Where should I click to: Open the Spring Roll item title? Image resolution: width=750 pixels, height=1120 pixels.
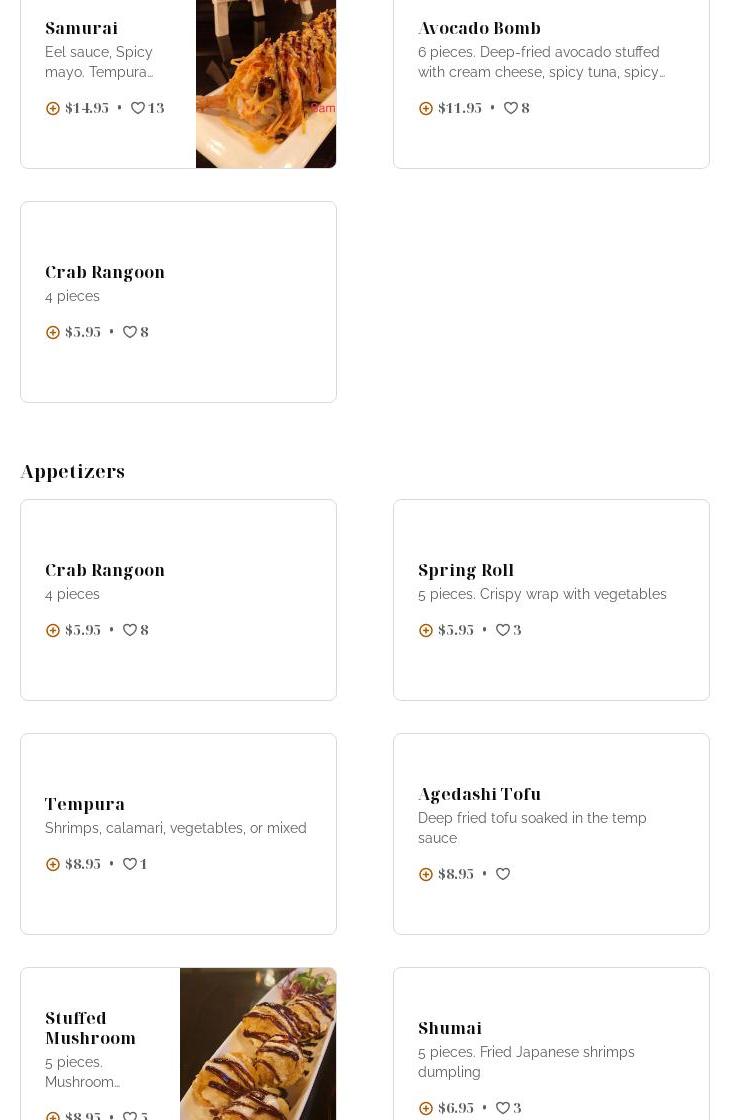(466, 570)
